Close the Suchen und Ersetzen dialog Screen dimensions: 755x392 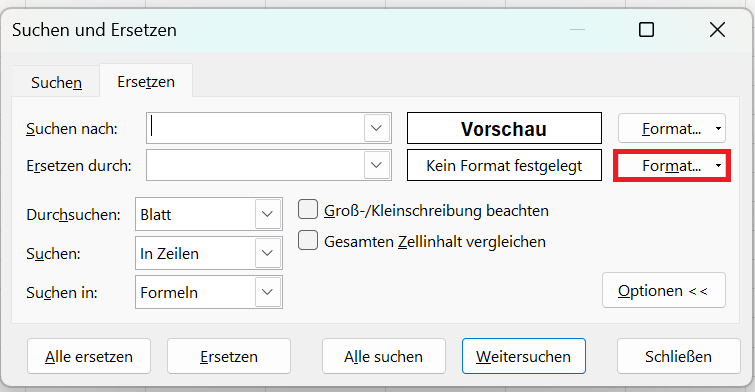[717, 30]
